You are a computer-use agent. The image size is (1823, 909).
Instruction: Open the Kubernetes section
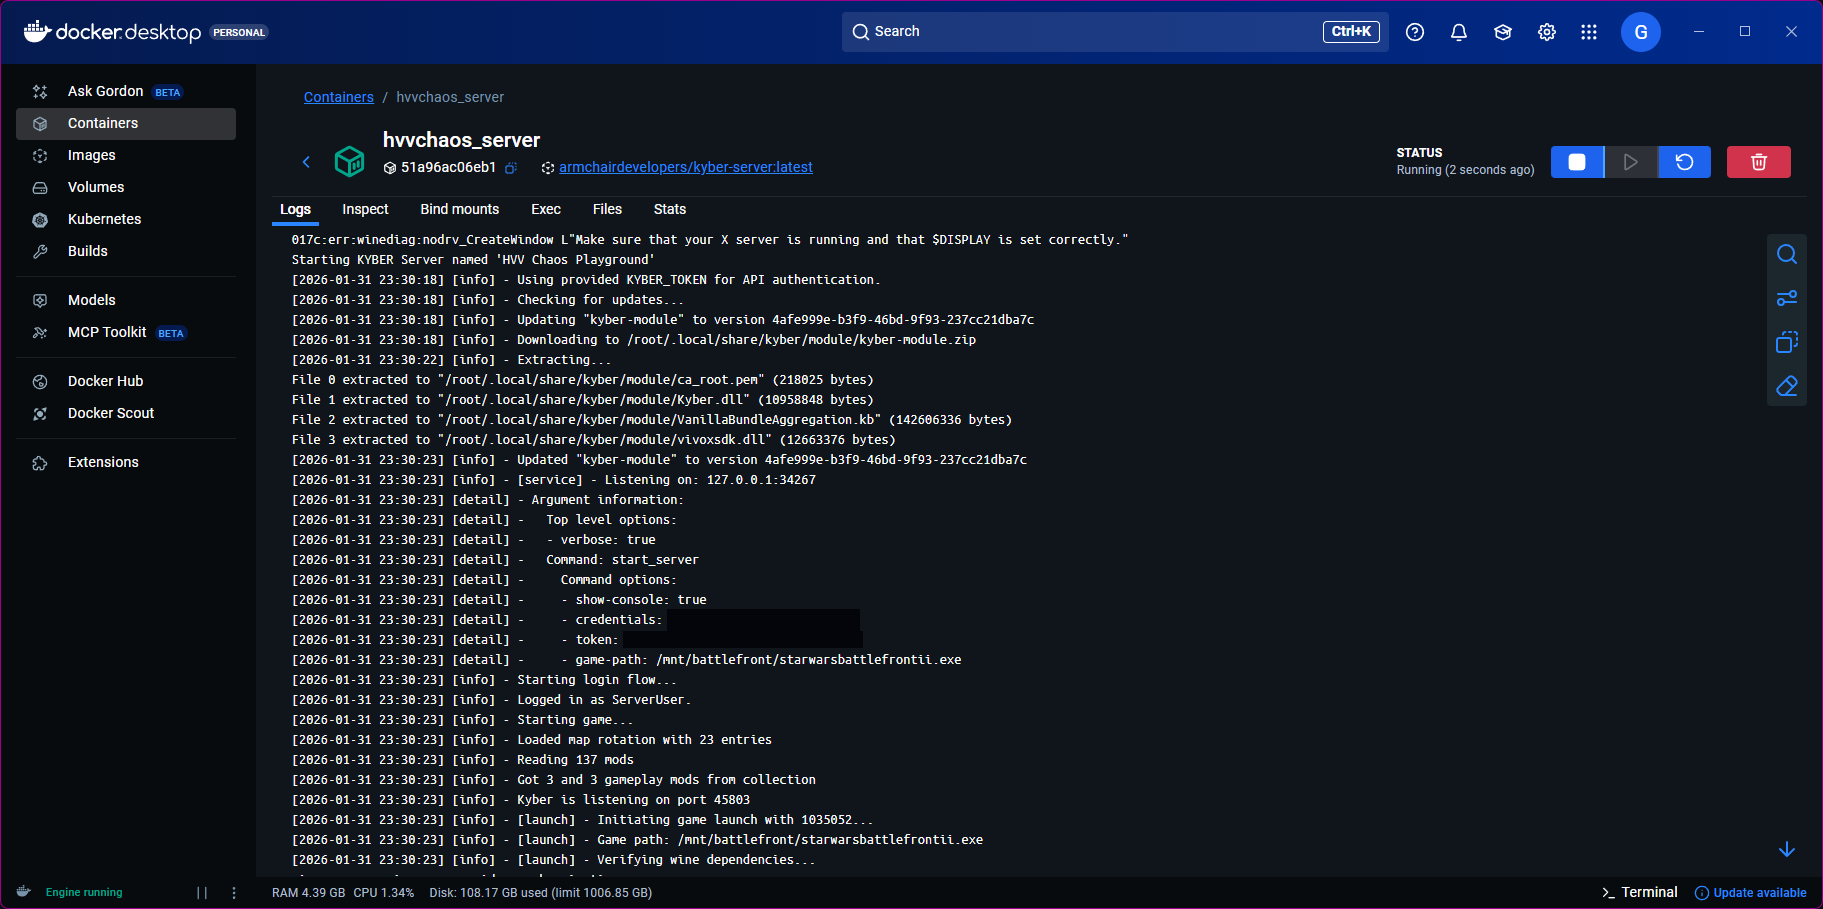[126, 219]
